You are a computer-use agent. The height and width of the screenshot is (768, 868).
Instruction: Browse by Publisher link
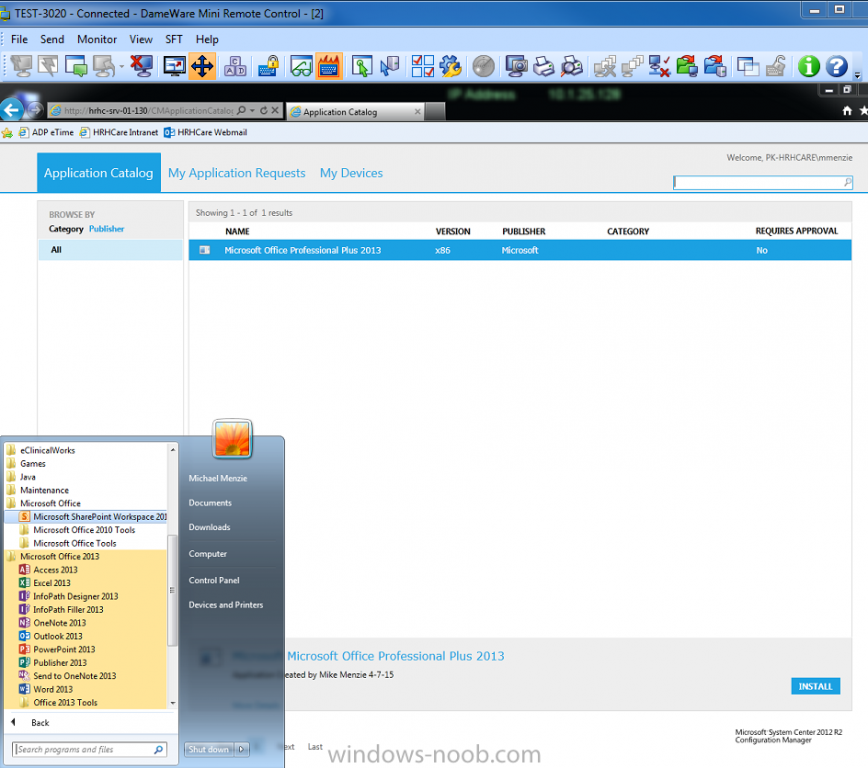coord(106,229)
